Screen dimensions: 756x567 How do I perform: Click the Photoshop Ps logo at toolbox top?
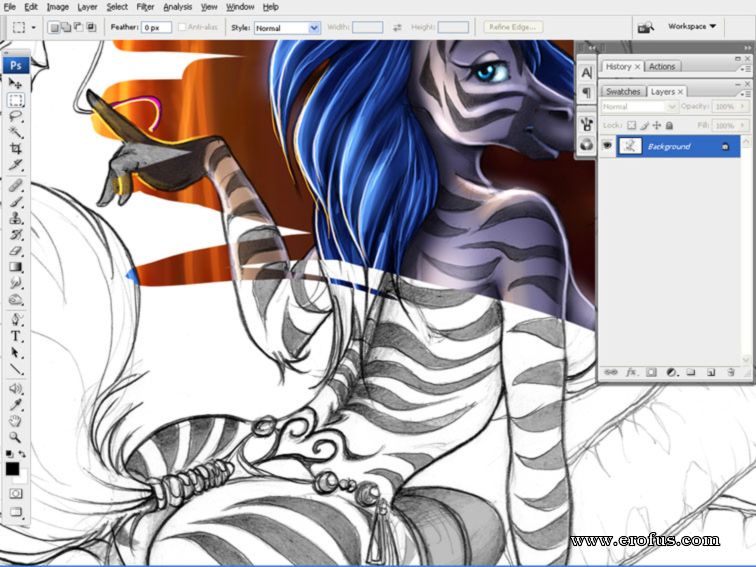tap(15, 65)
